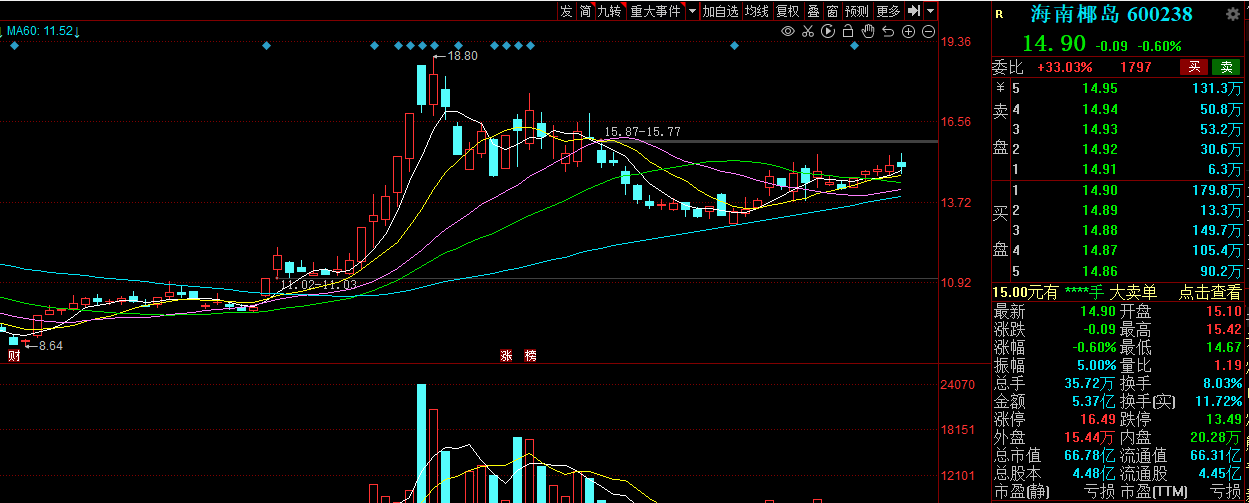This screenshot has width=1249, height=503.
Task: Select the hand pan tool
Action: pos(869,32)
